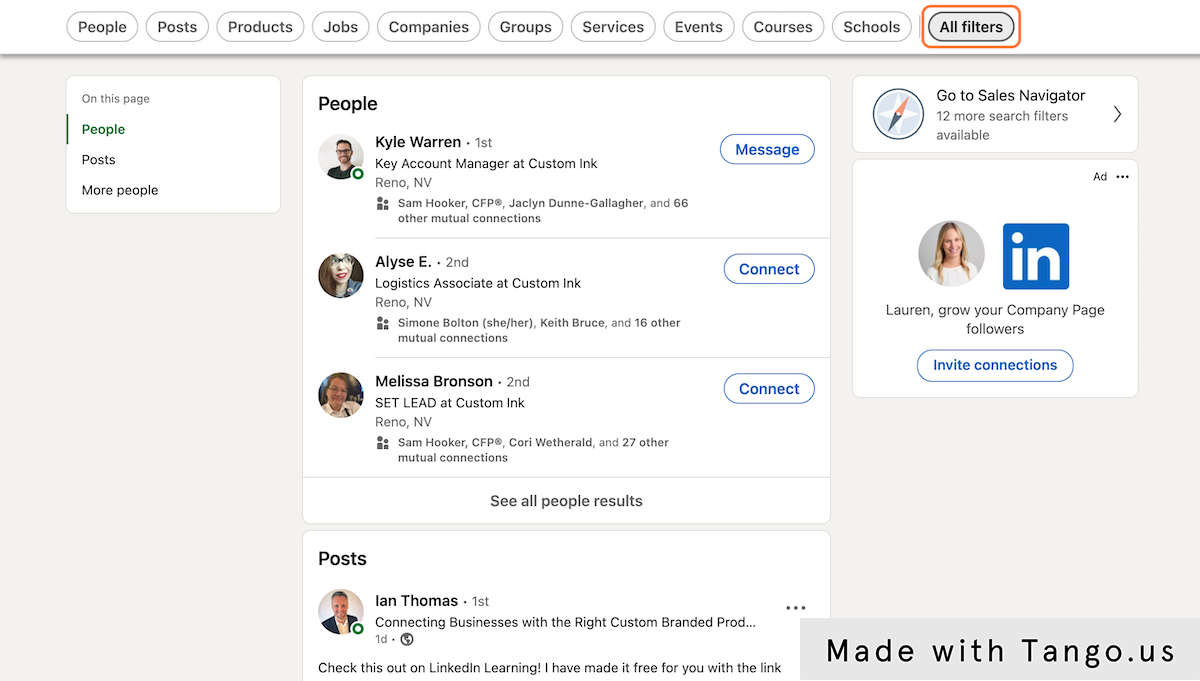Click the globe visibility icon on Ian Thomas post

(x=407, y=639)
